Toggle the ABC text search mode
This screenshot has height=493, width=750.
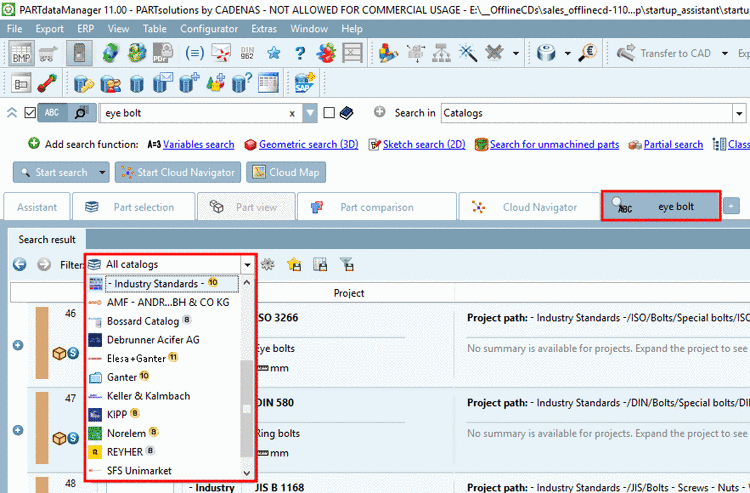(x=52, y=113)
